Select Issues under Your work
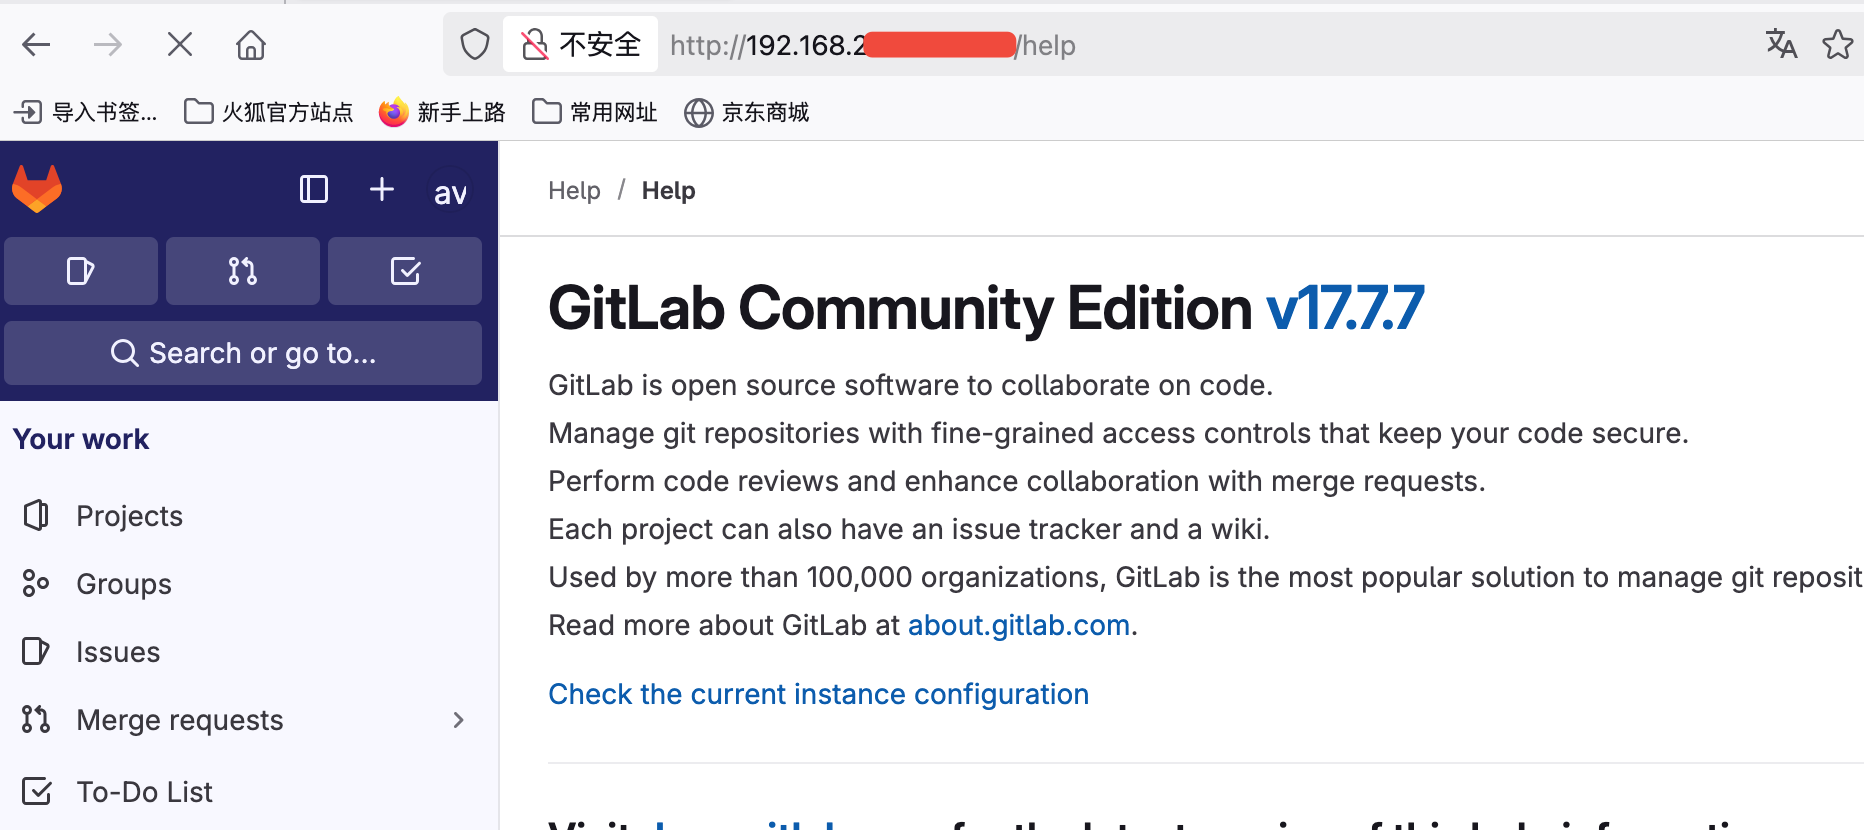Screen dimensions: 1864x830 pyautogui.click(x=117, y=651)
